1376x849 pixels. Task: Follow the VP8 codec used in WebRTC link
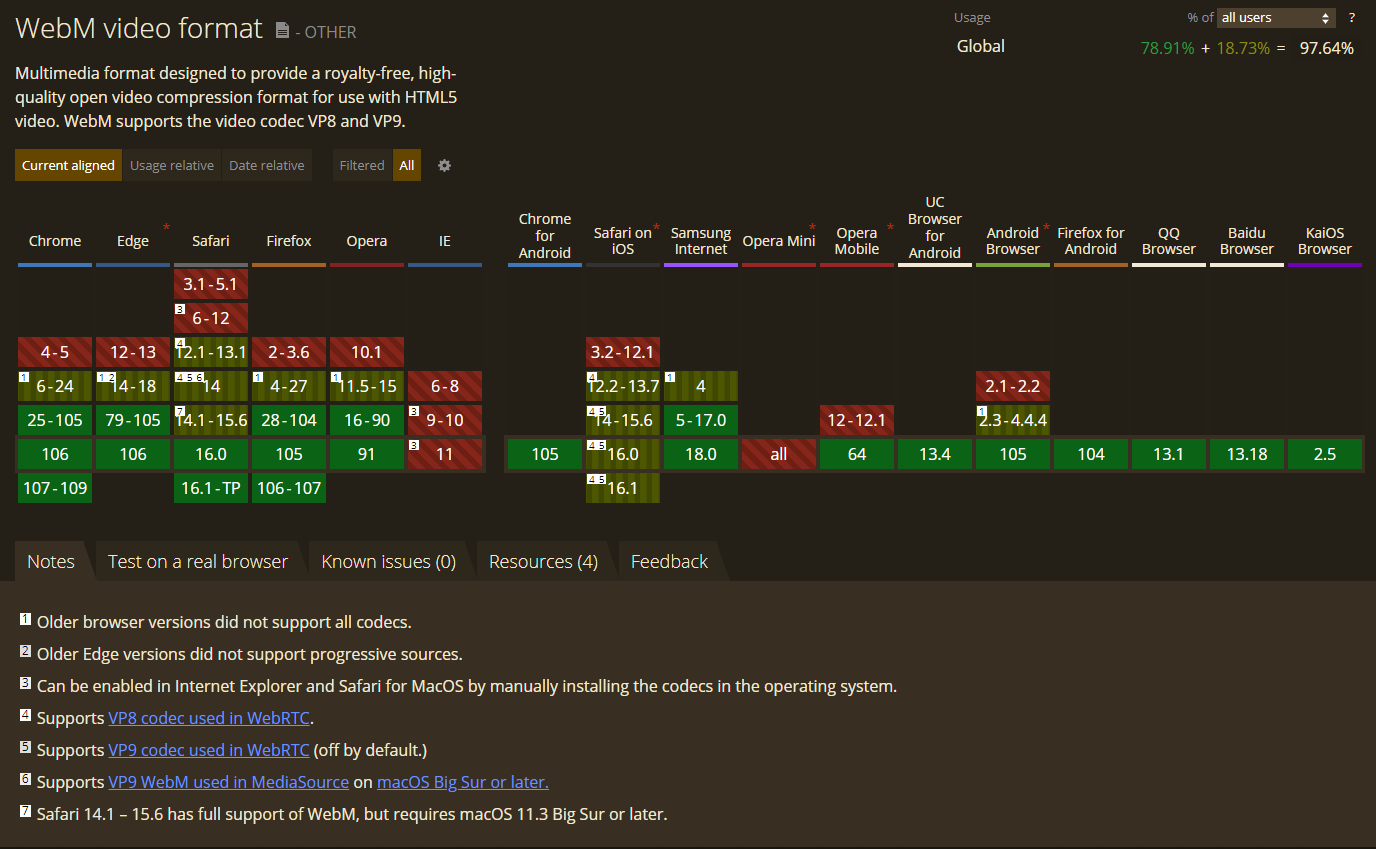pyautogui.click(x=209, y=718)
